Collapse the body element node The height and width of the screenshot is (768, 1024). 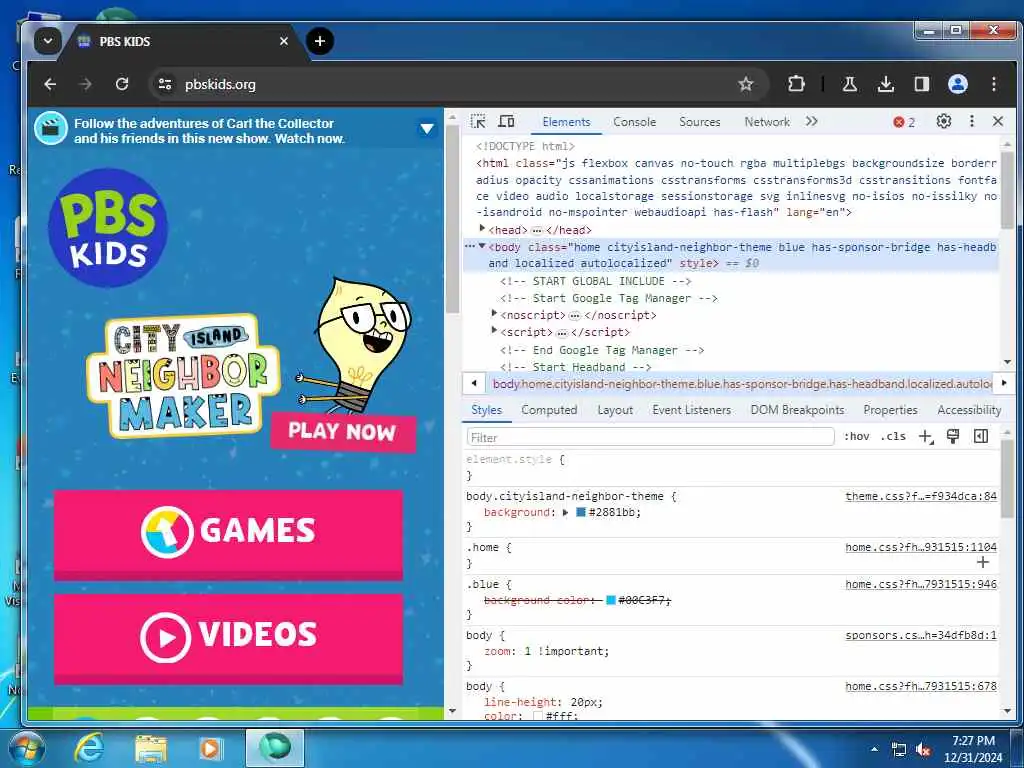click(x=482, y=246)
